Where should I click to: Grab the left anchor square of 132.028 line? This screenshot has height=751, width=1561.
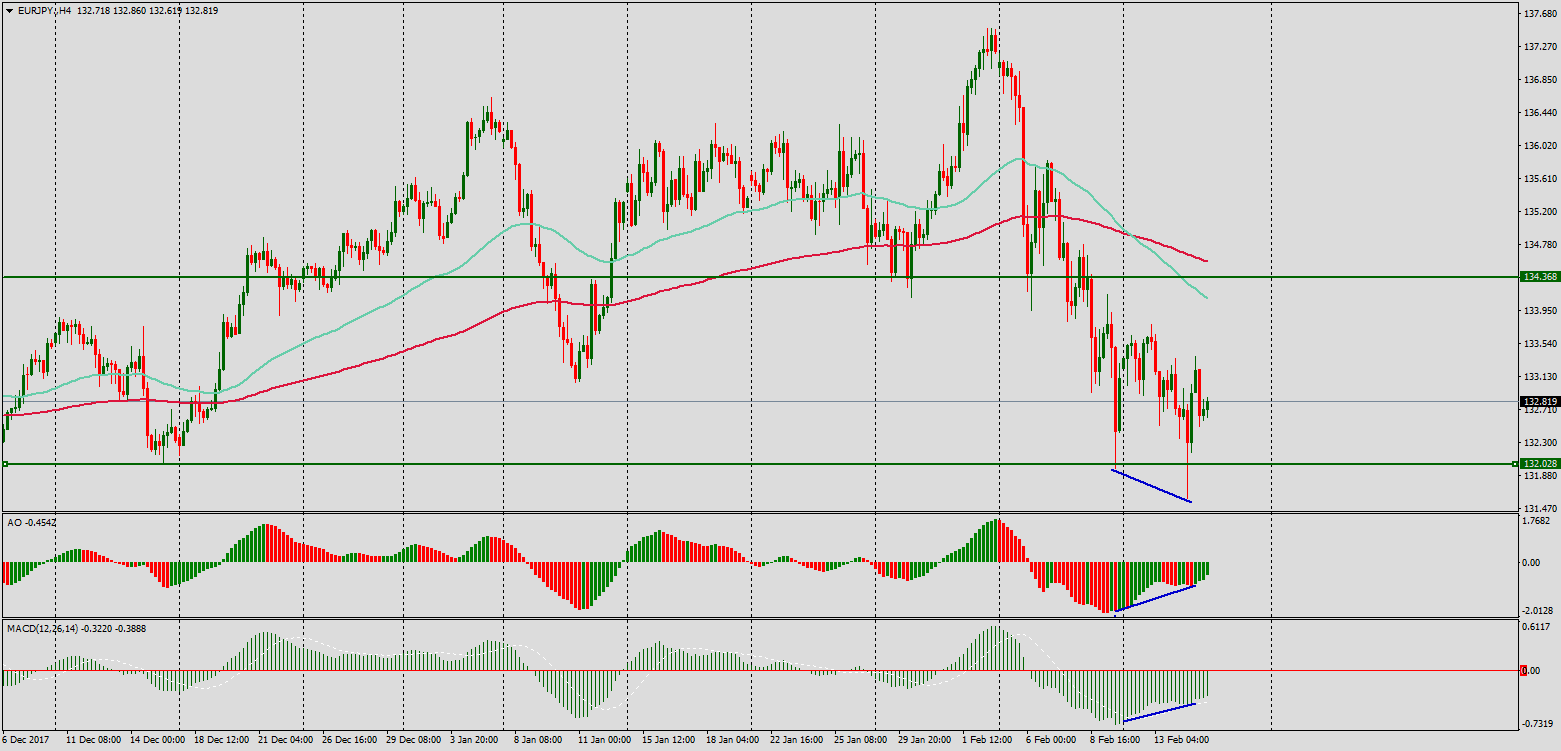coord(5,464)
